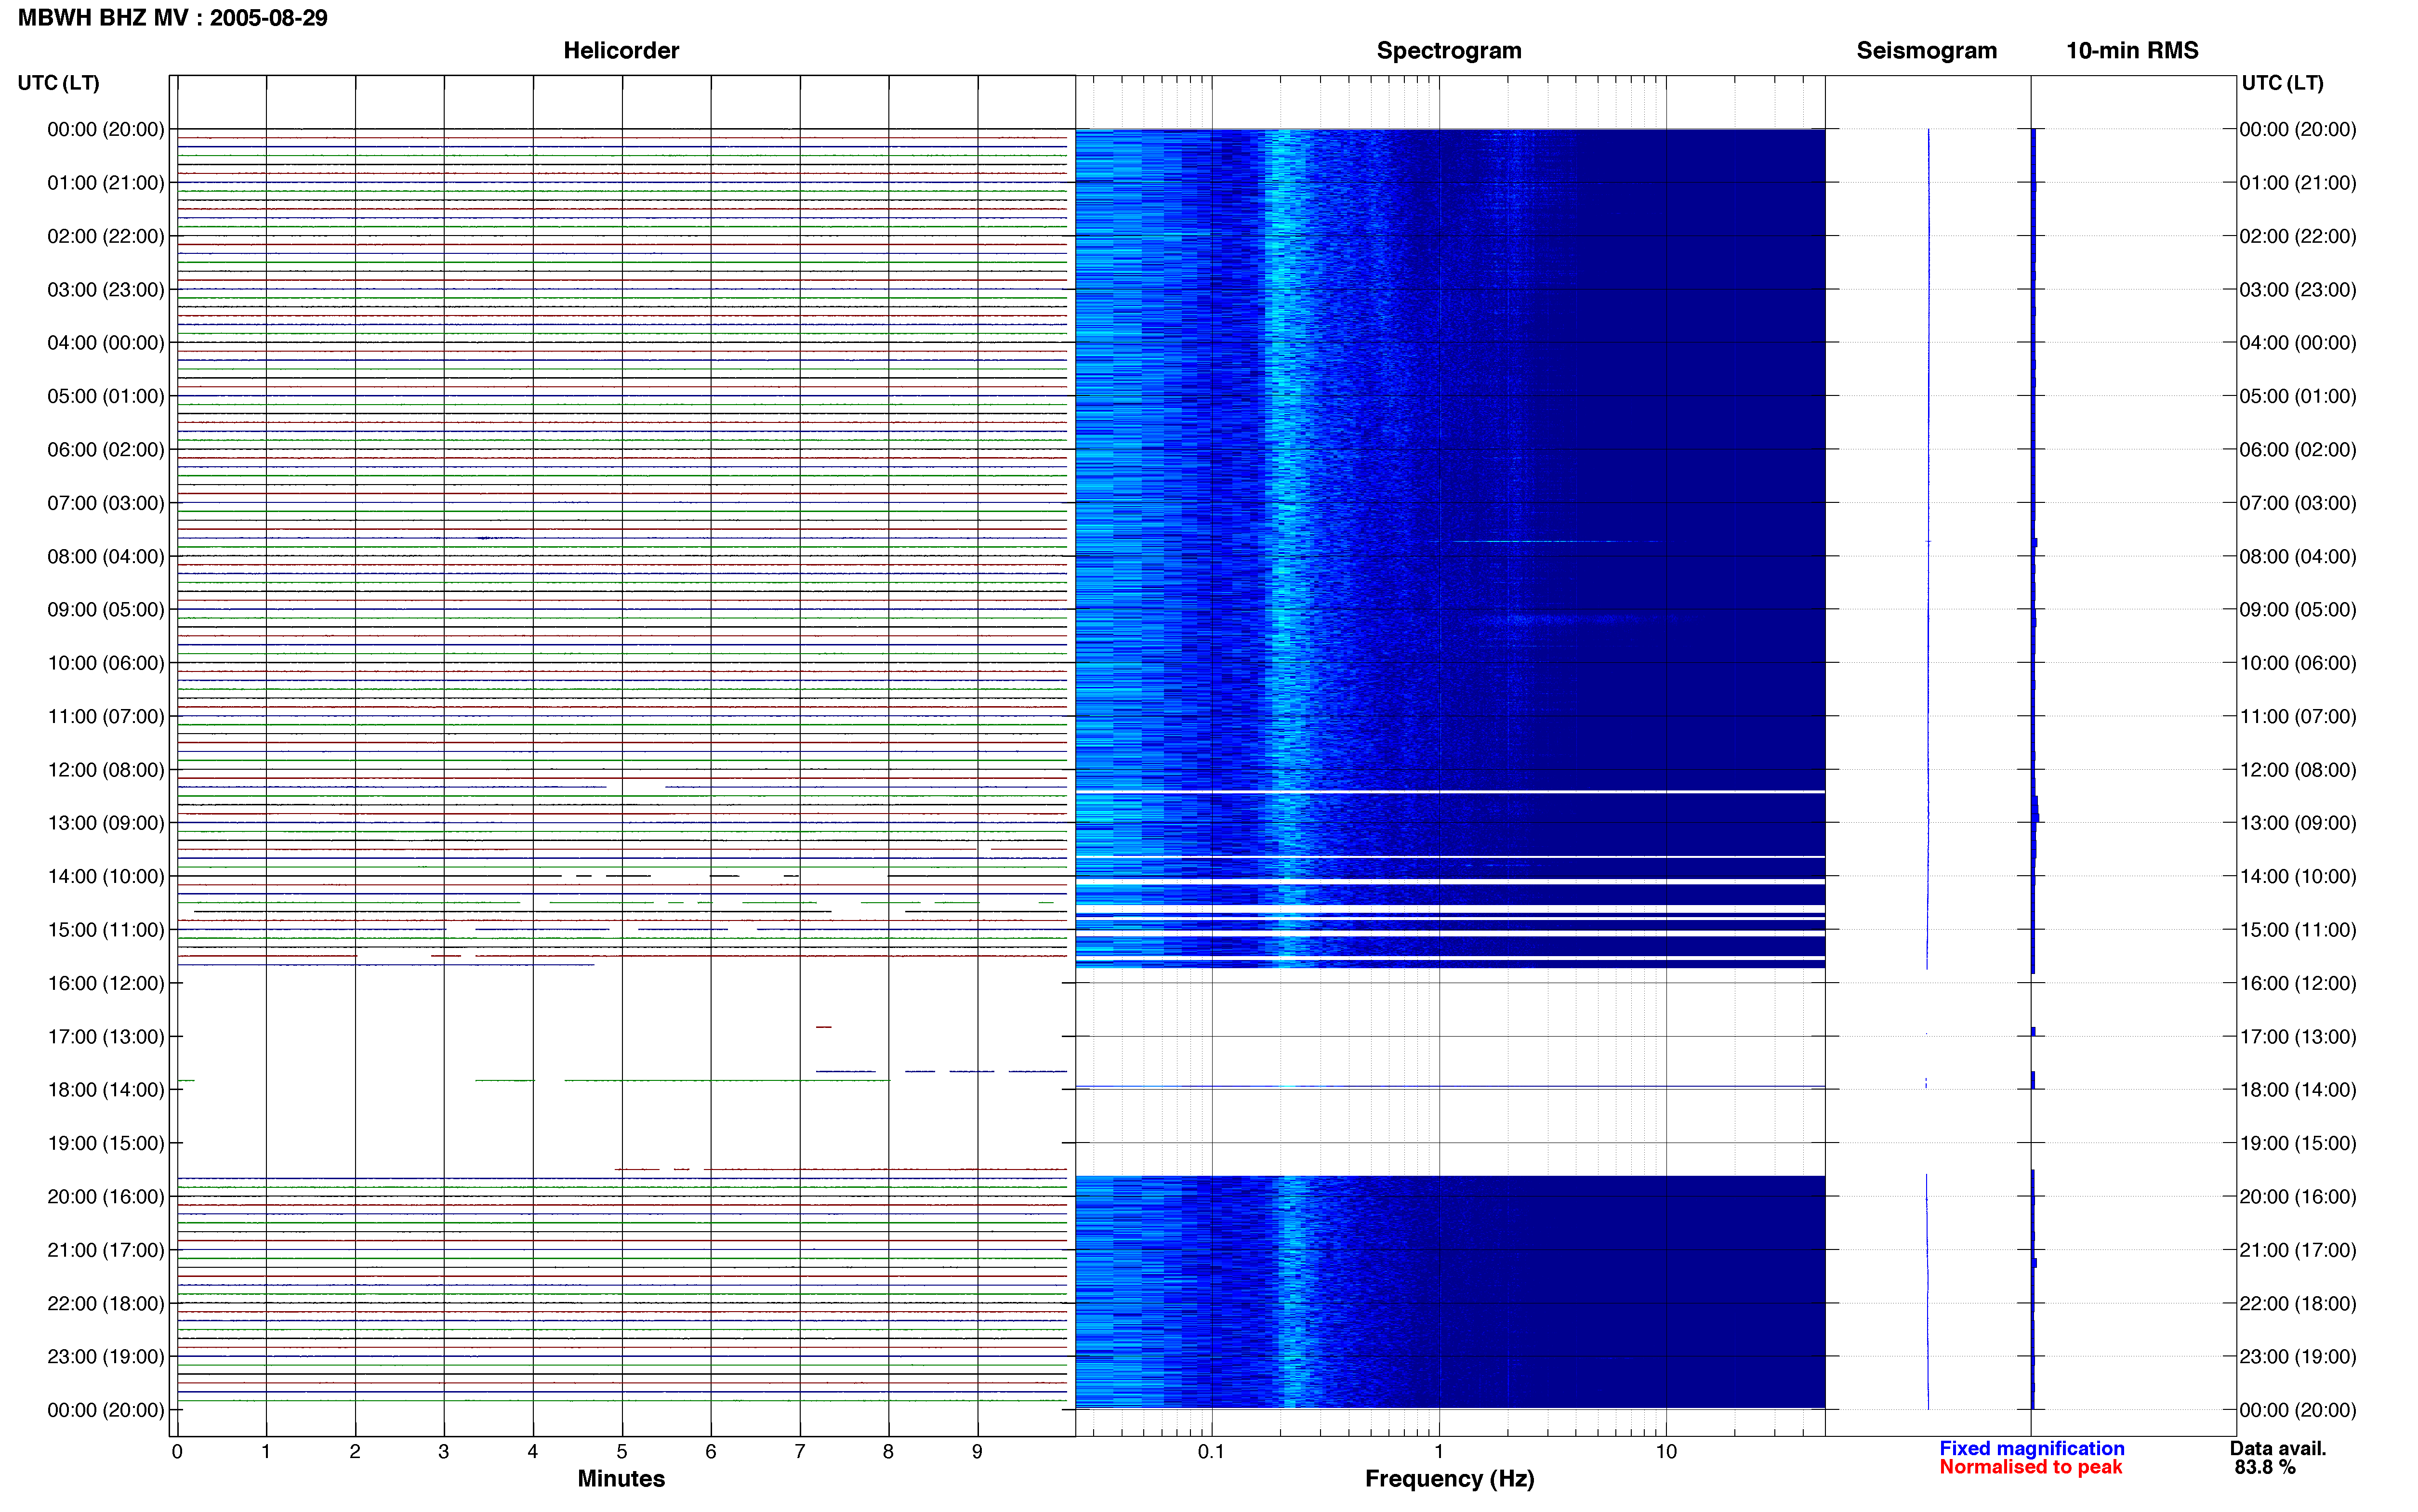Screen dimensions: 2418x1512
Task: Click the left 04:00 (00:00) time label
Action: click(106, 343)
